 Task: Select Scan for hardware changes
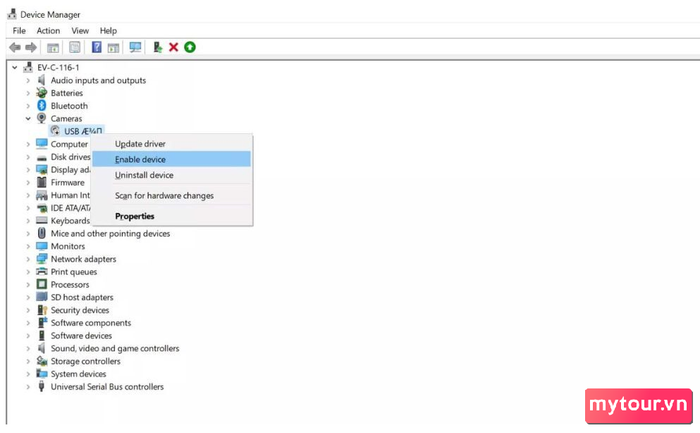(171, 196)
